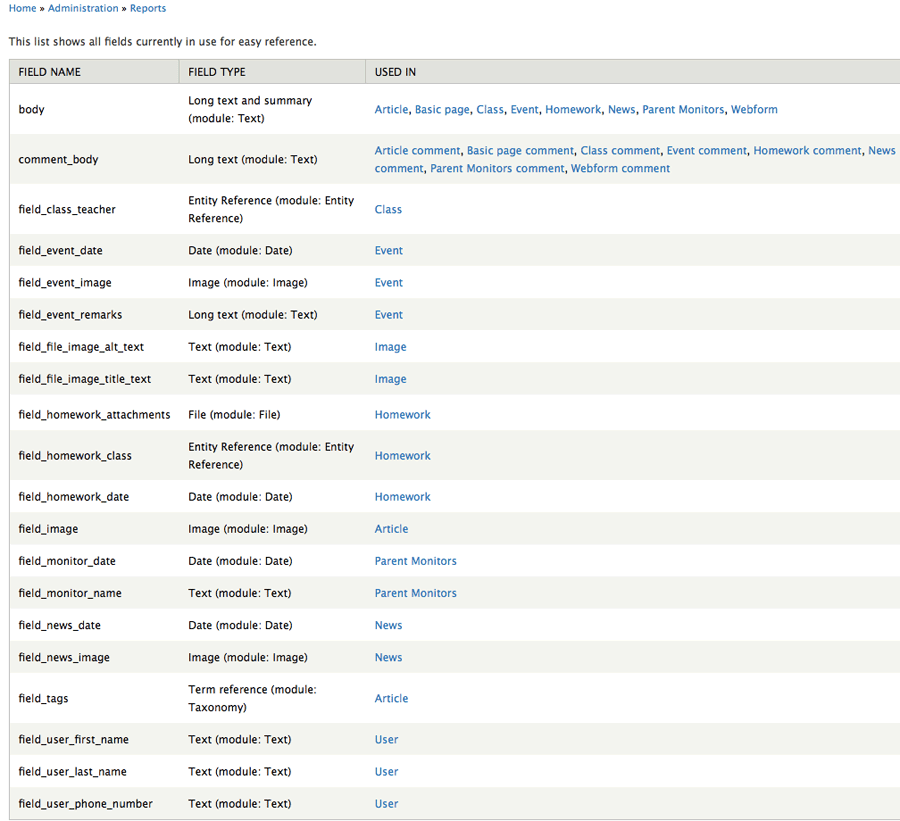Viewport: 900px width, 821px height.
Task: Open User link for field_user_phone_number
Action: click(386, 804)
